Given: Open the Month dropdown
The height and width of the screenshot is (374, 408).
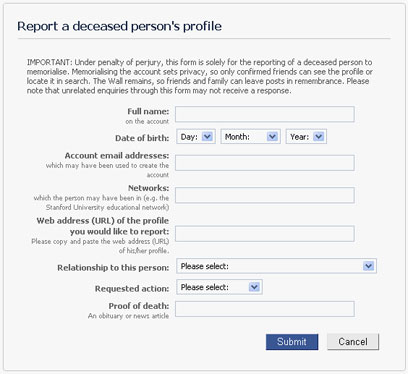Looking at the screenshot, I should coord(250,137).
